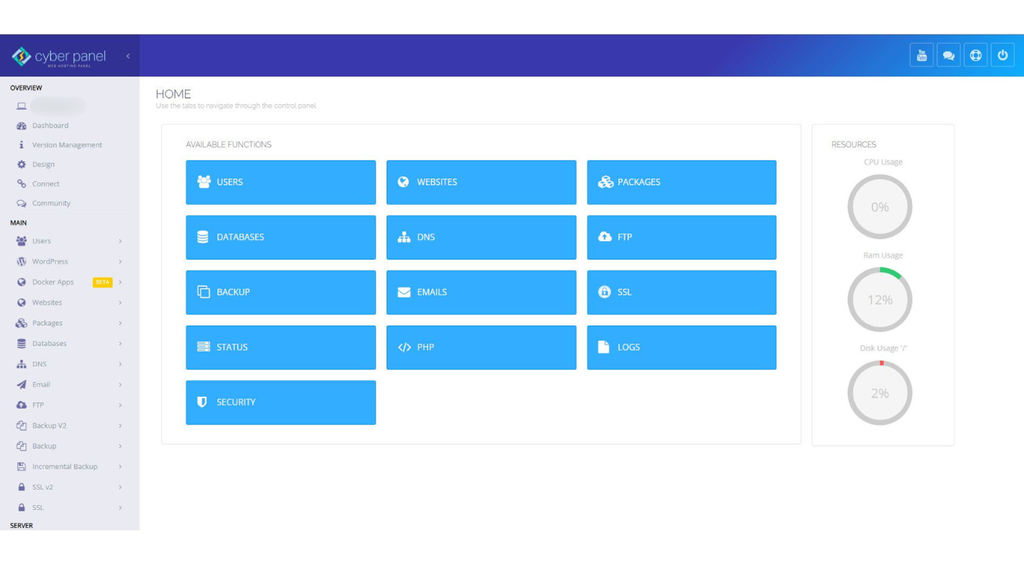The width and height of the screenshot is (1024, 576).
Task: Expand the Docker Apps menu arrow
Action: [120, 282]
